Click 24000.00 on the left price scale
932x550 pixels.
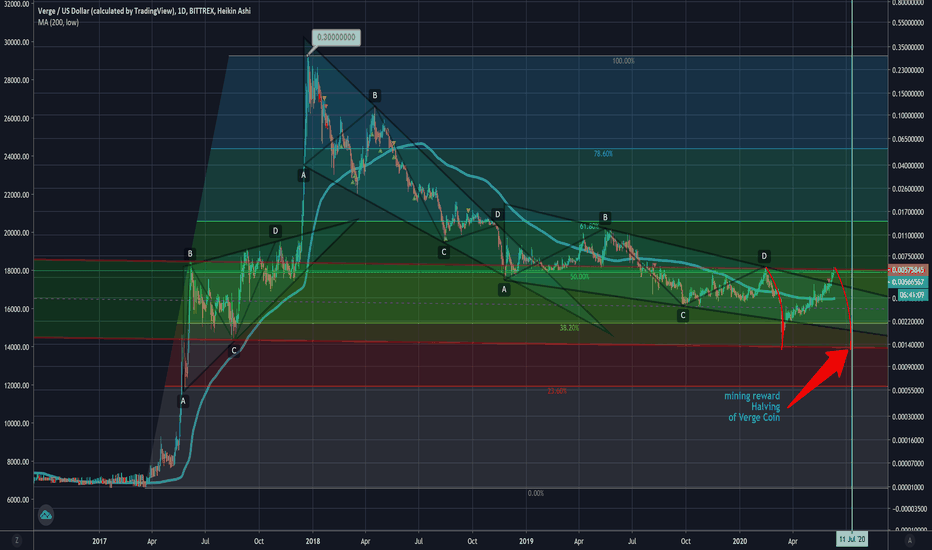(x=16, y=157)
